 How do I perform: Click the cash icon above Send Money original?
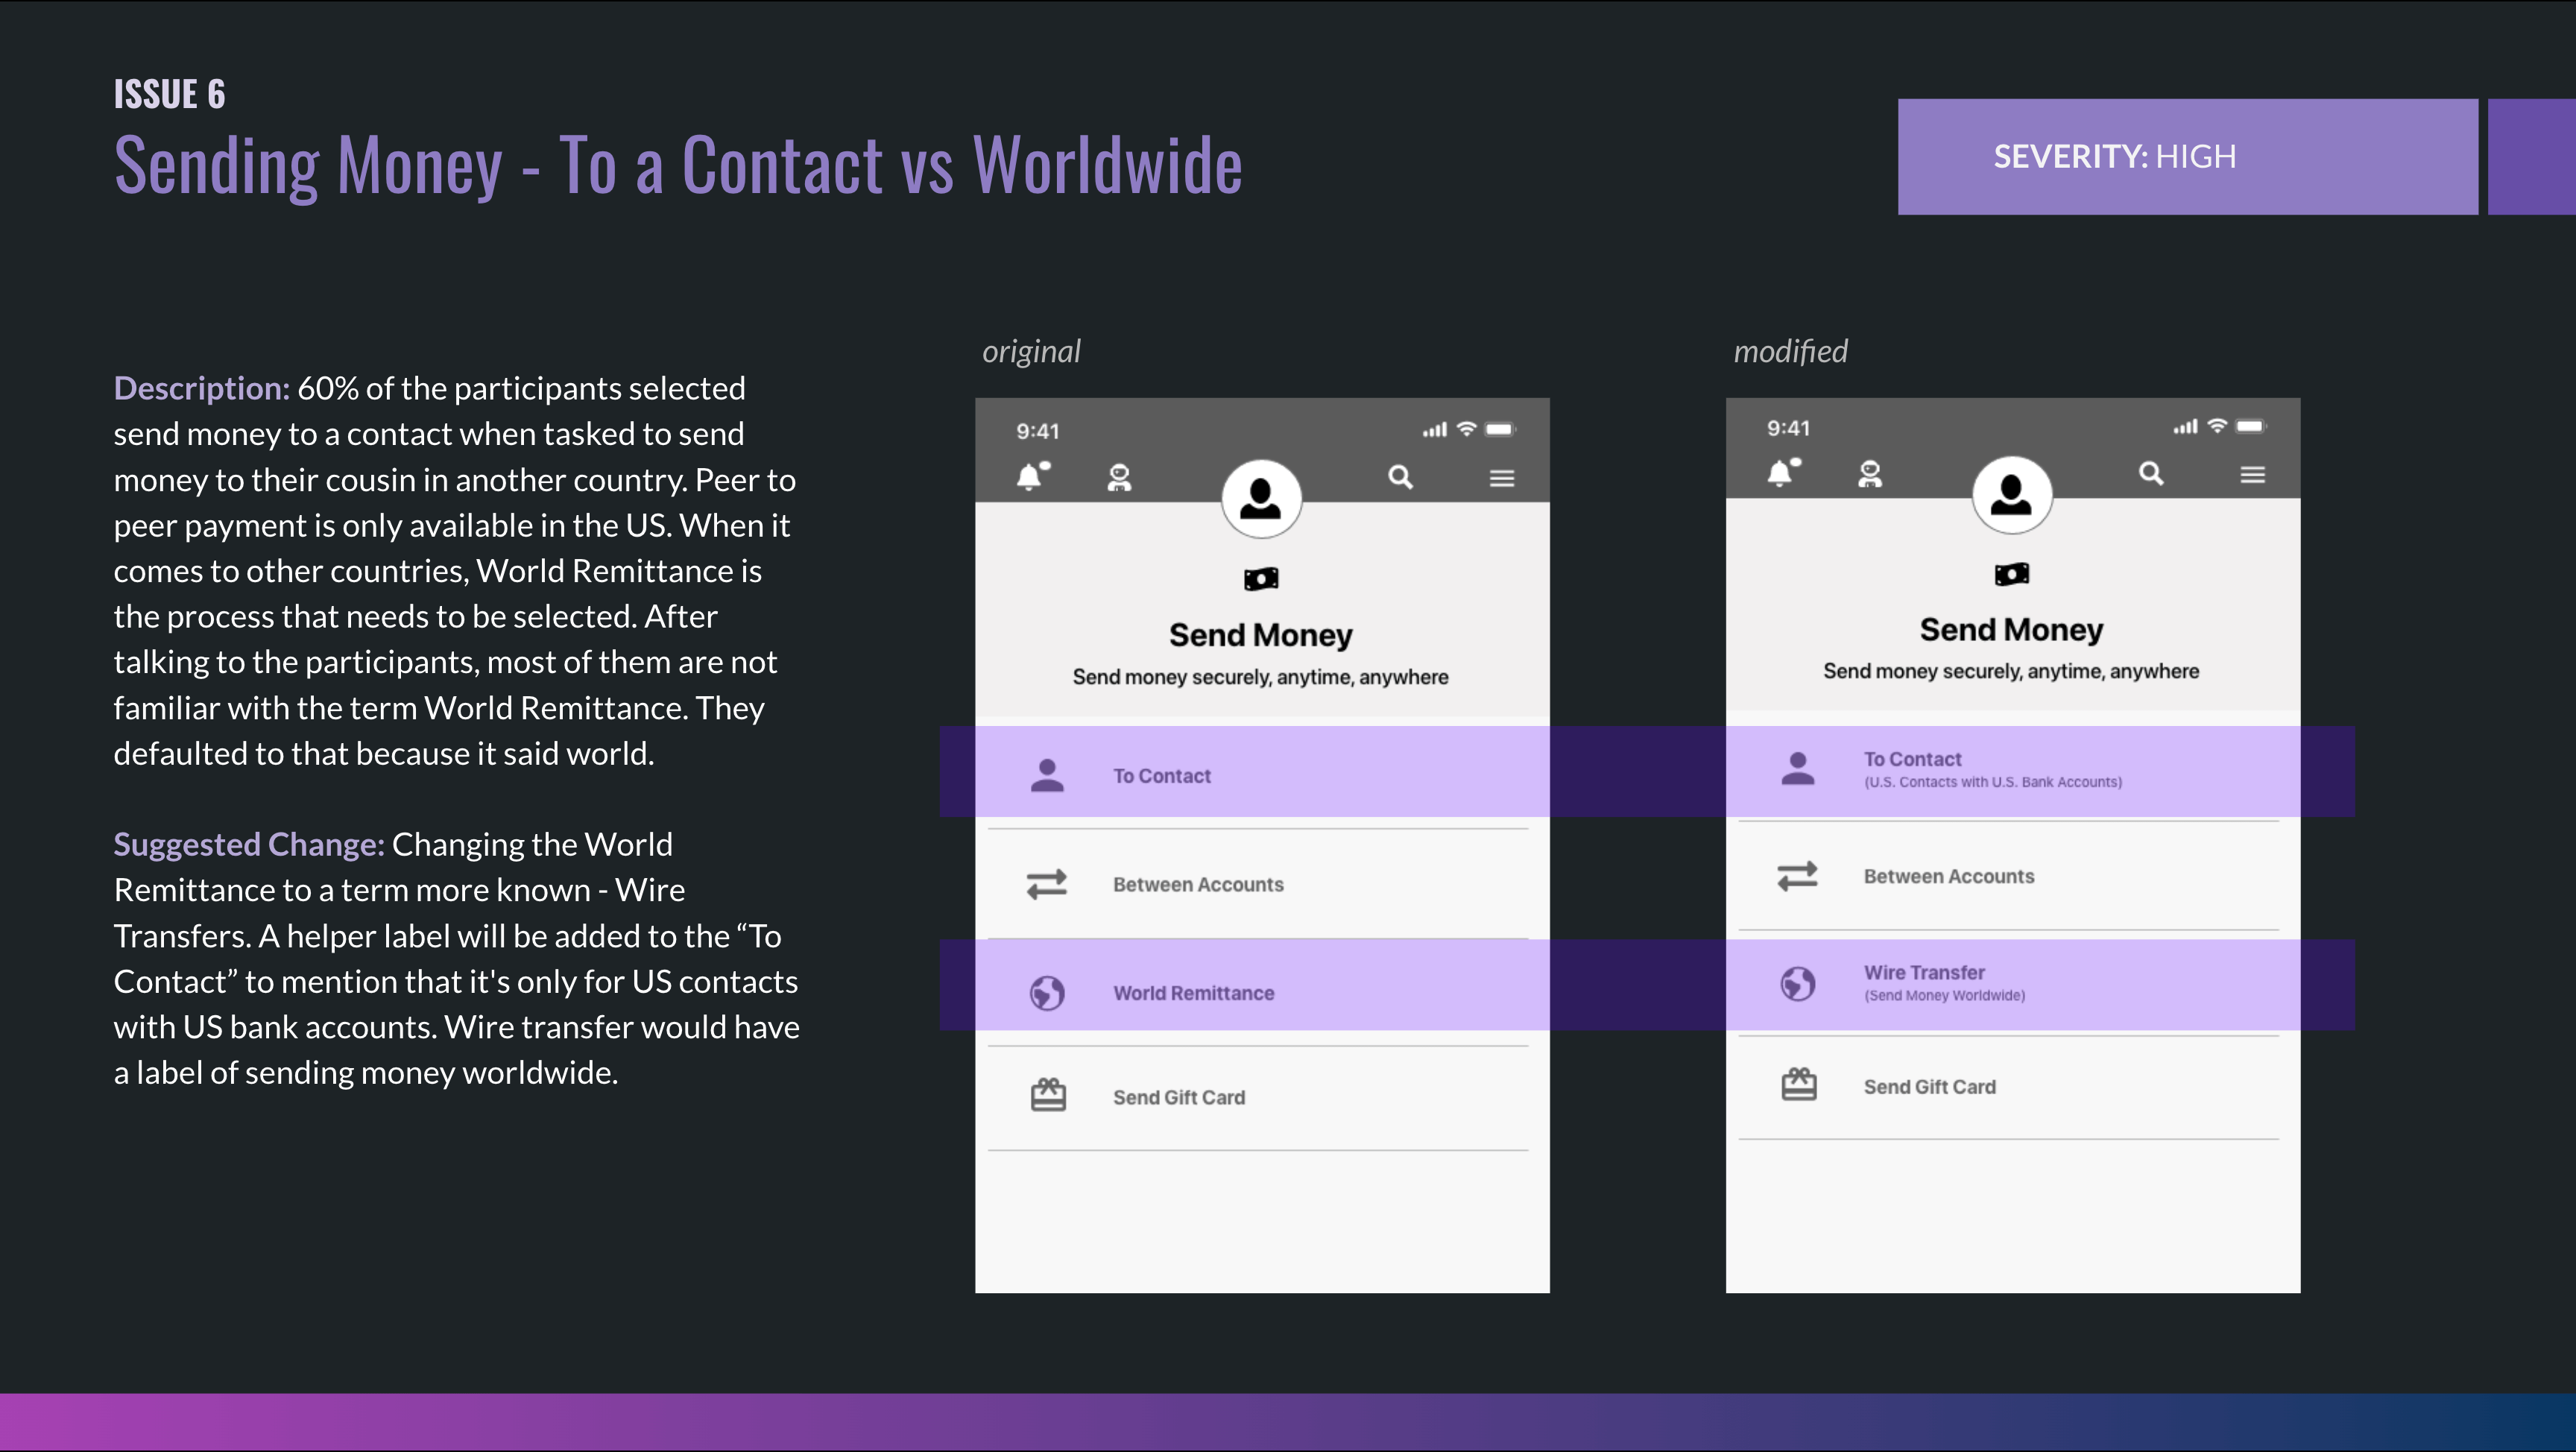tap(1260, 578)
